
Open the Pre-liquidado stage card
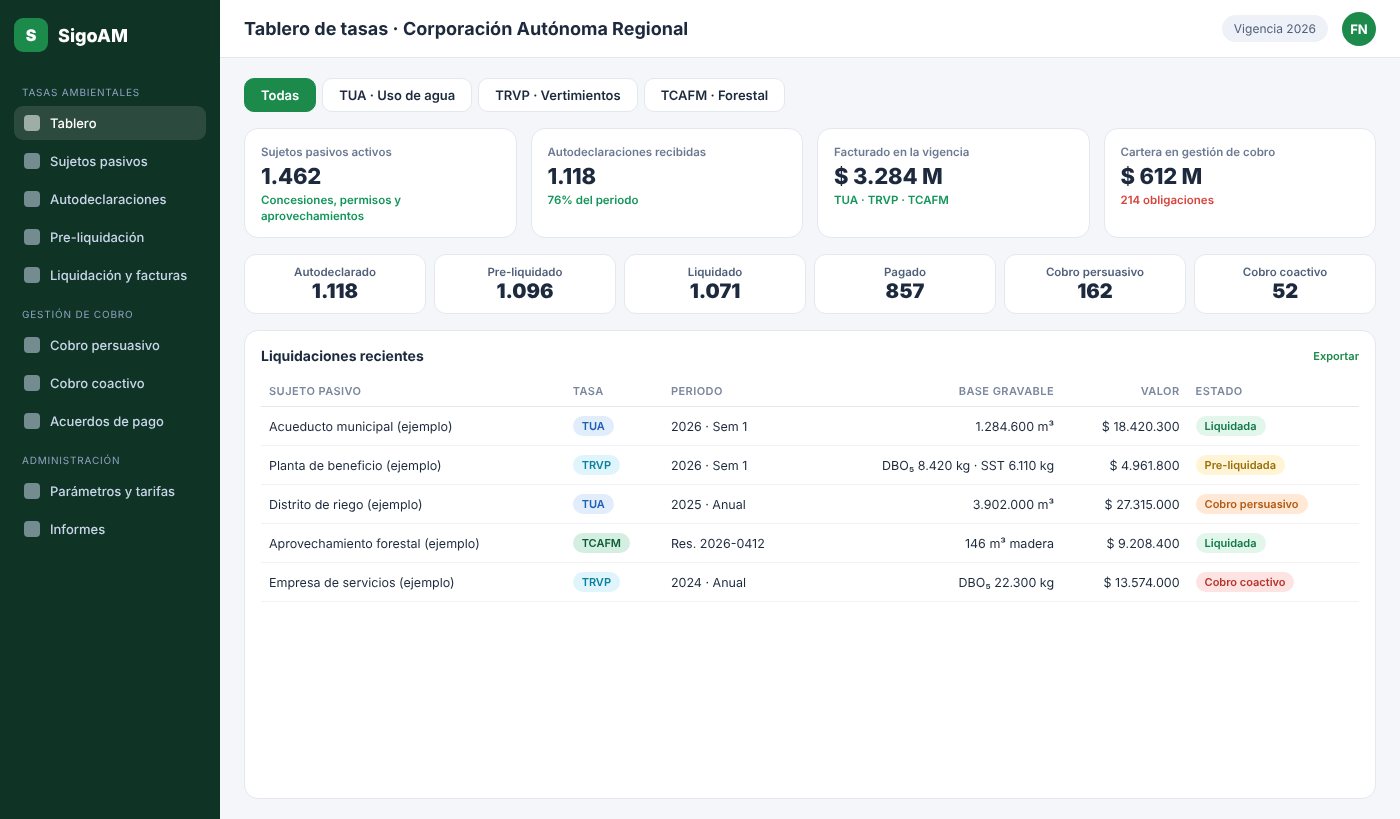tap(525, 284)
